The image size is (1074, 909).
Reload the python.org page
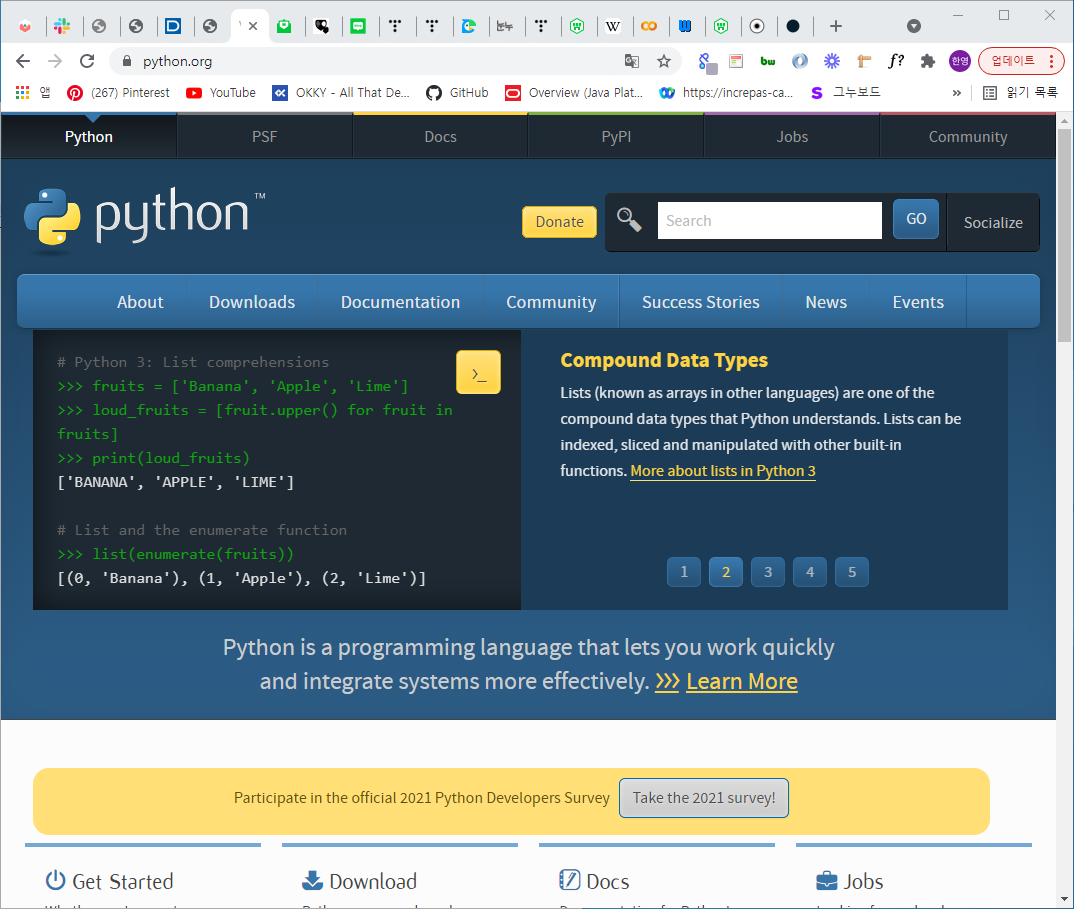click(87, 61)
